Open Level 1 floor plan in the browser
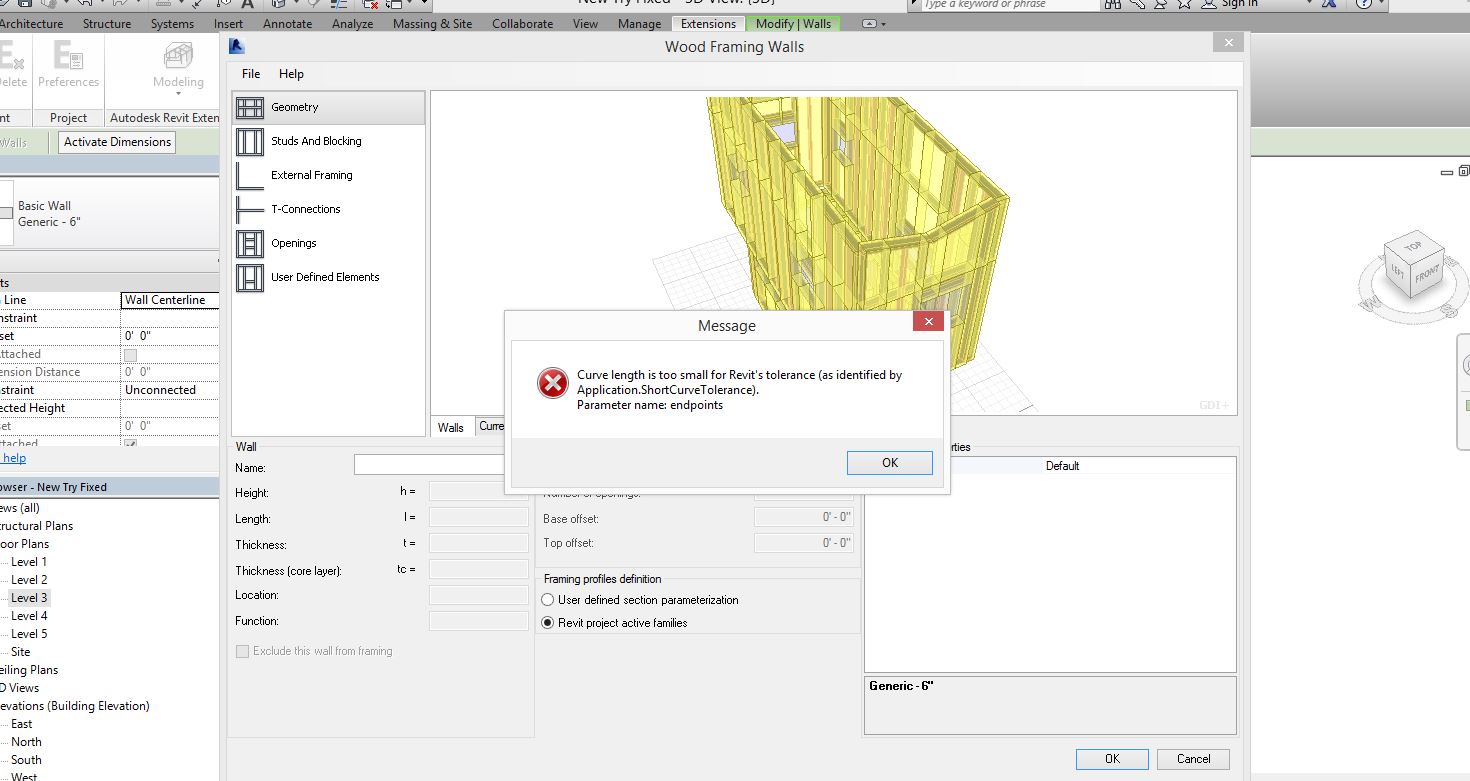 pyautogui.click(x=29, y=562)
